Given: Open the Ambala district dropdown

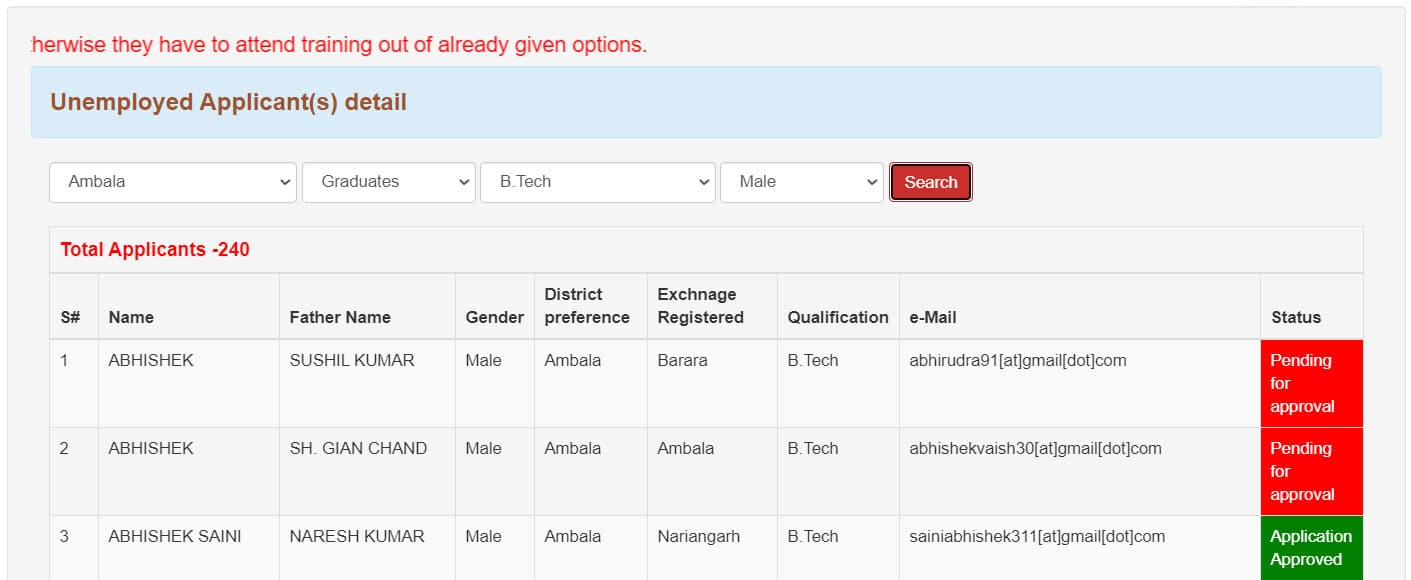Looking at the screenshot, I should [x=173, y=182].
